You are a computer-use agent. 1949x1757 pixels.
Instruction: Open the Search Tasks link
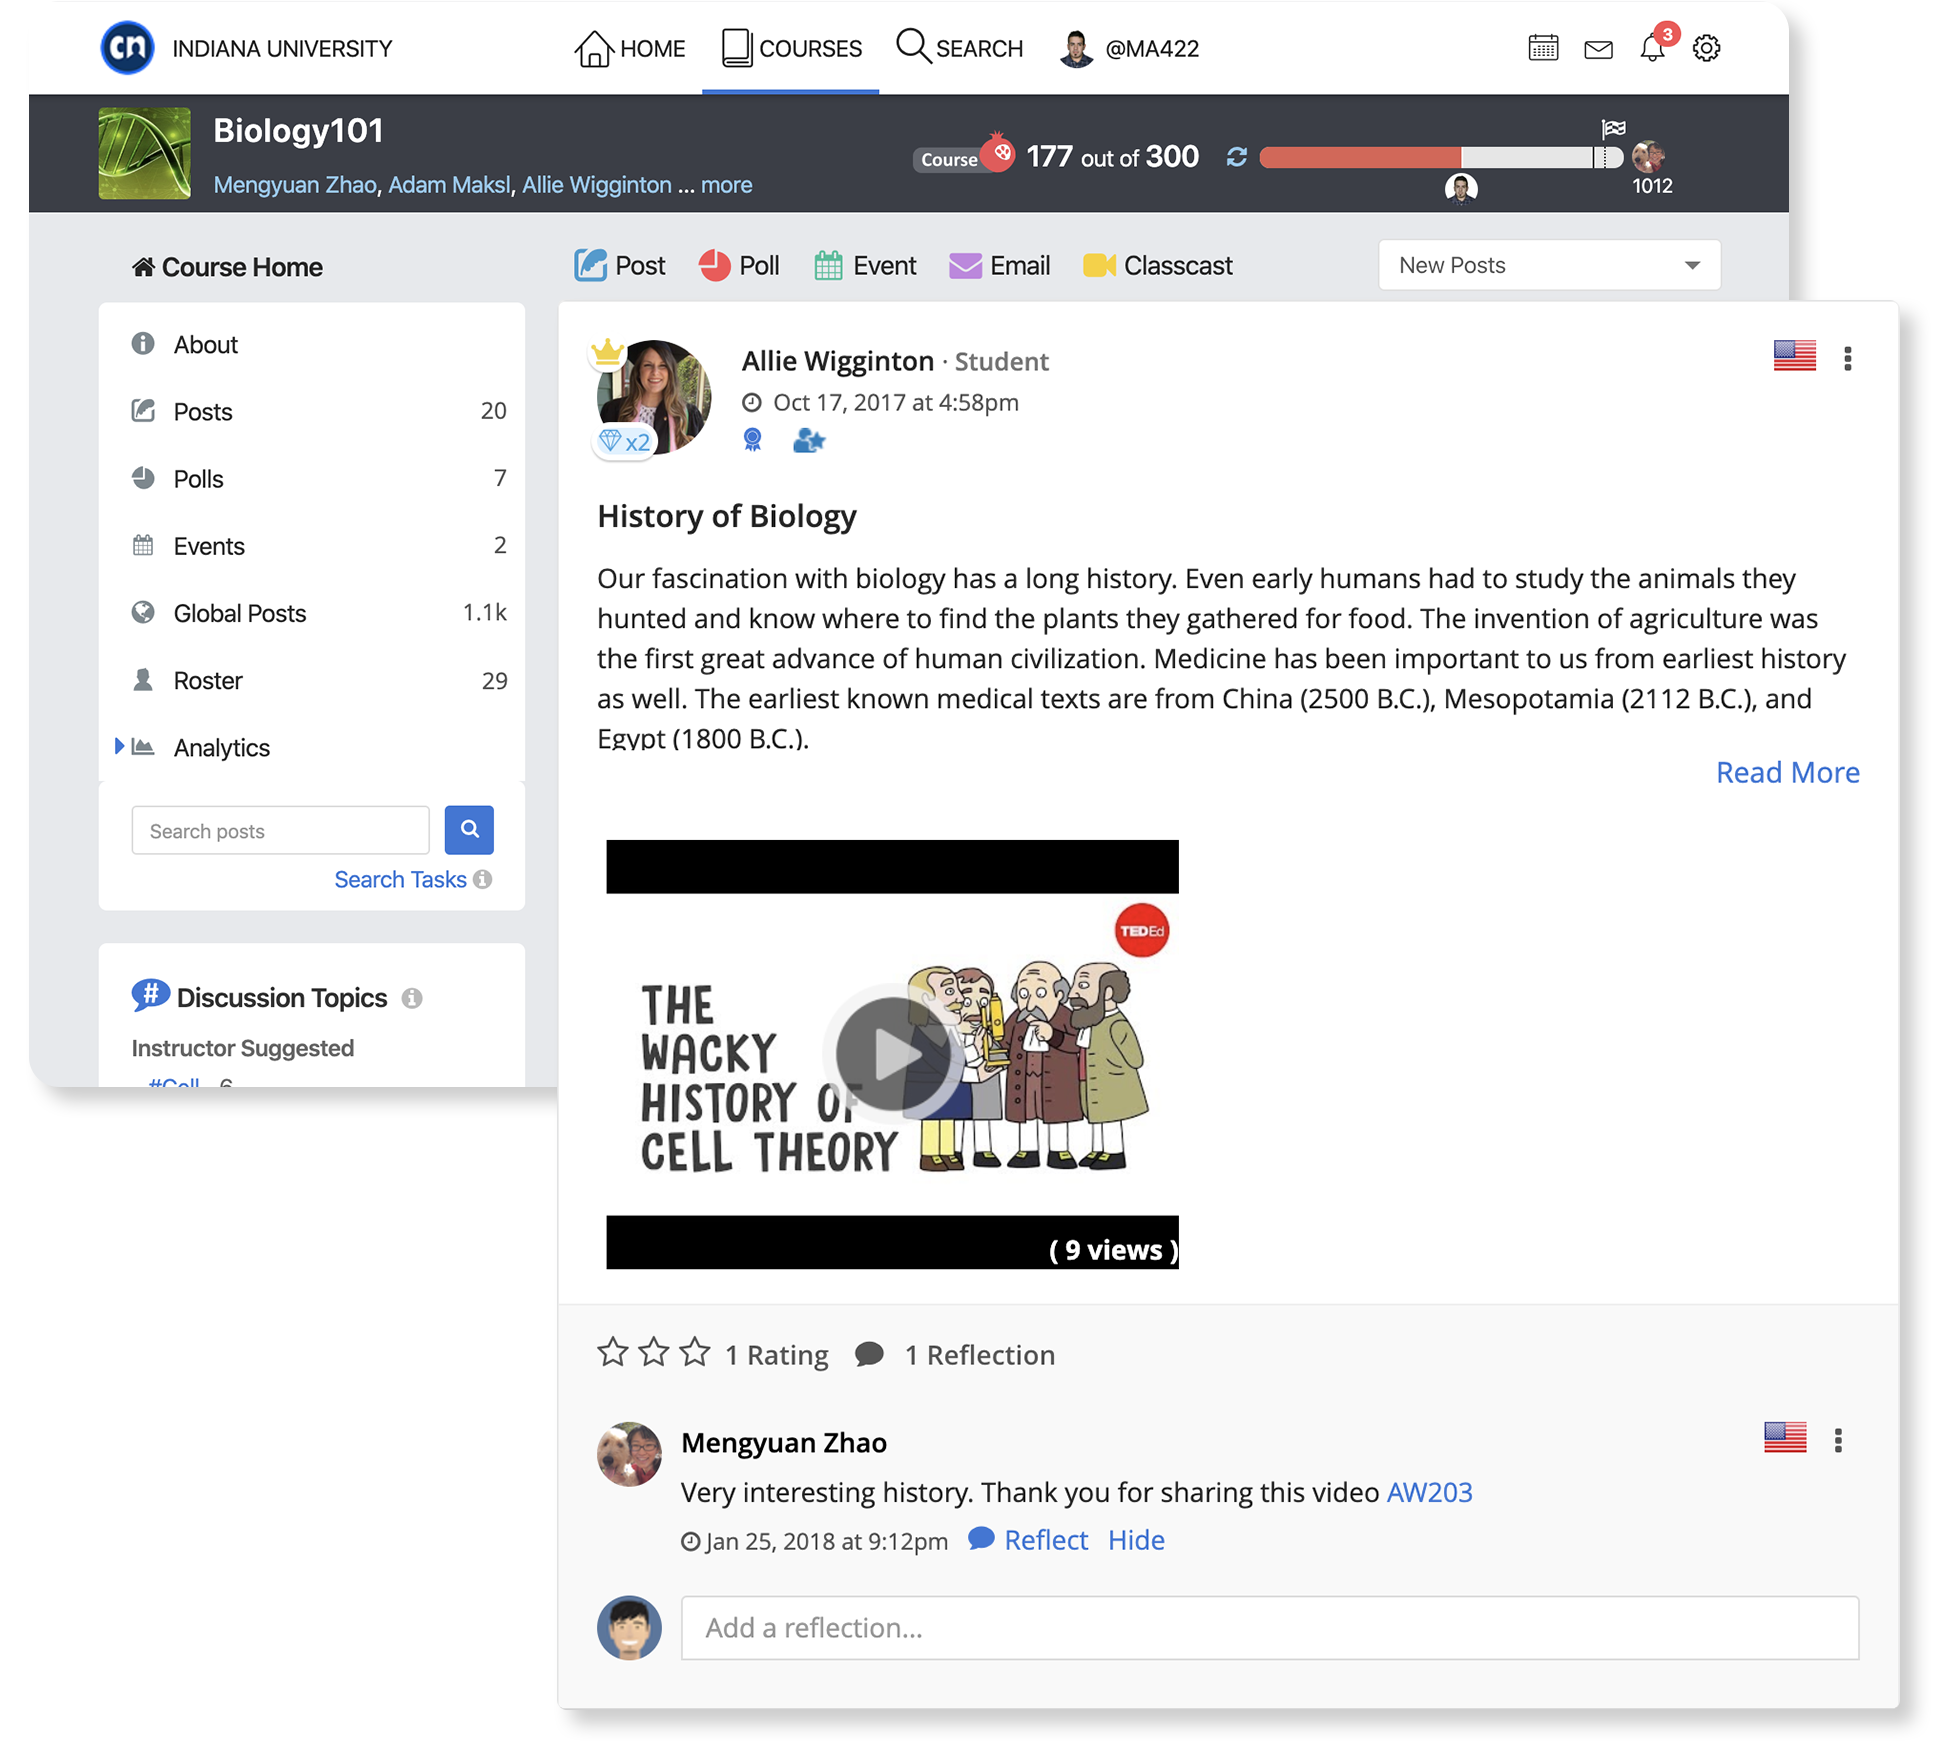pos(400,880)
